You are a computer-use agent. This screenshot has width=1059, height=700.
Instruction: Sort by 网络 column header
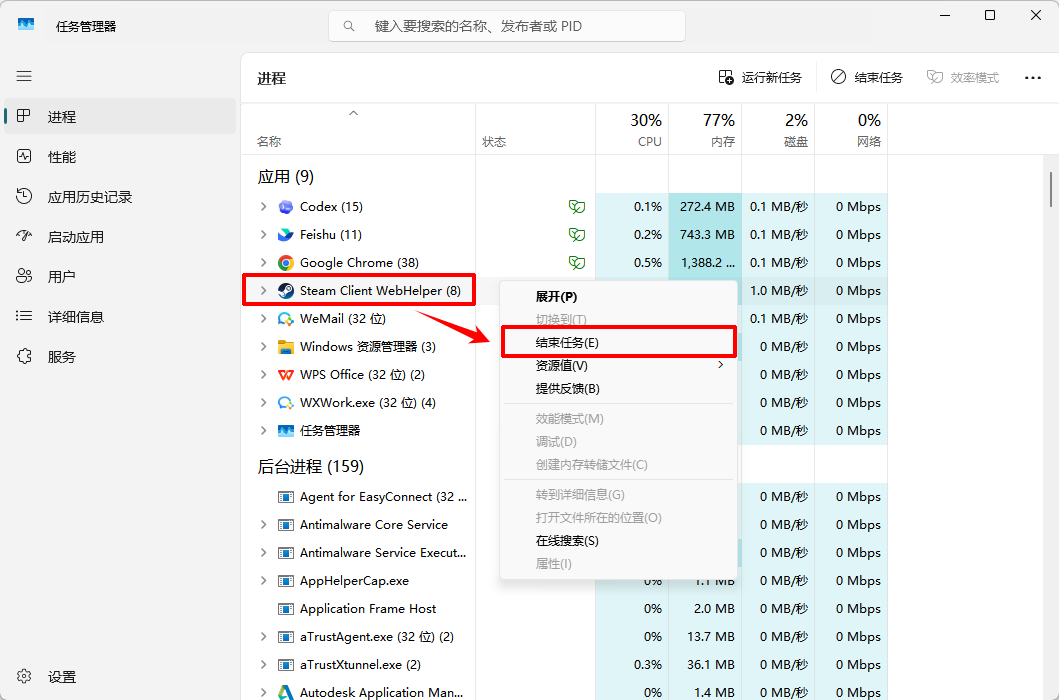tap(851, 129)
